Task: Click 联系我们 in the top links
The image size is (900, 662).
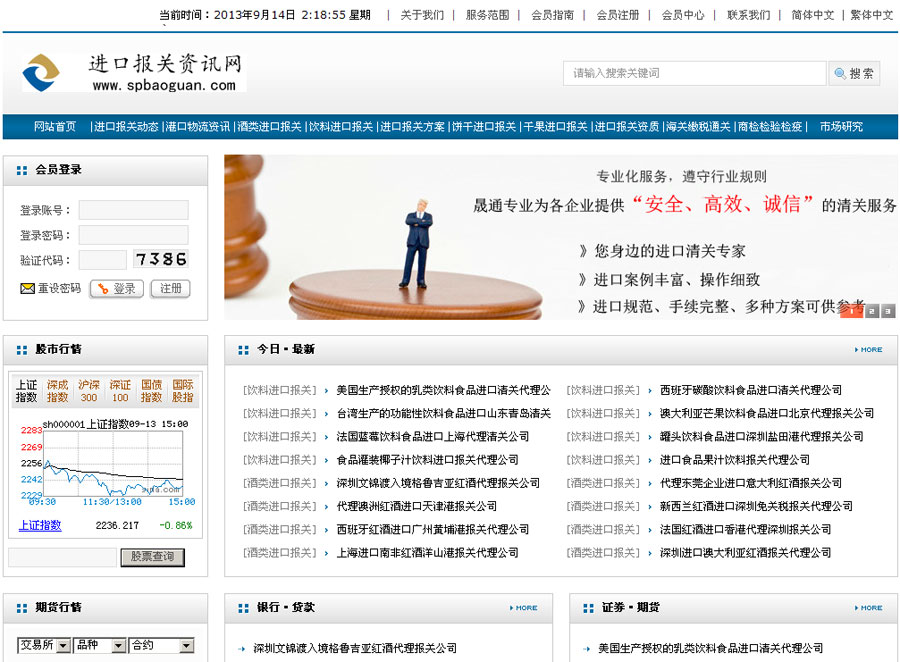Action: [748, 15]
